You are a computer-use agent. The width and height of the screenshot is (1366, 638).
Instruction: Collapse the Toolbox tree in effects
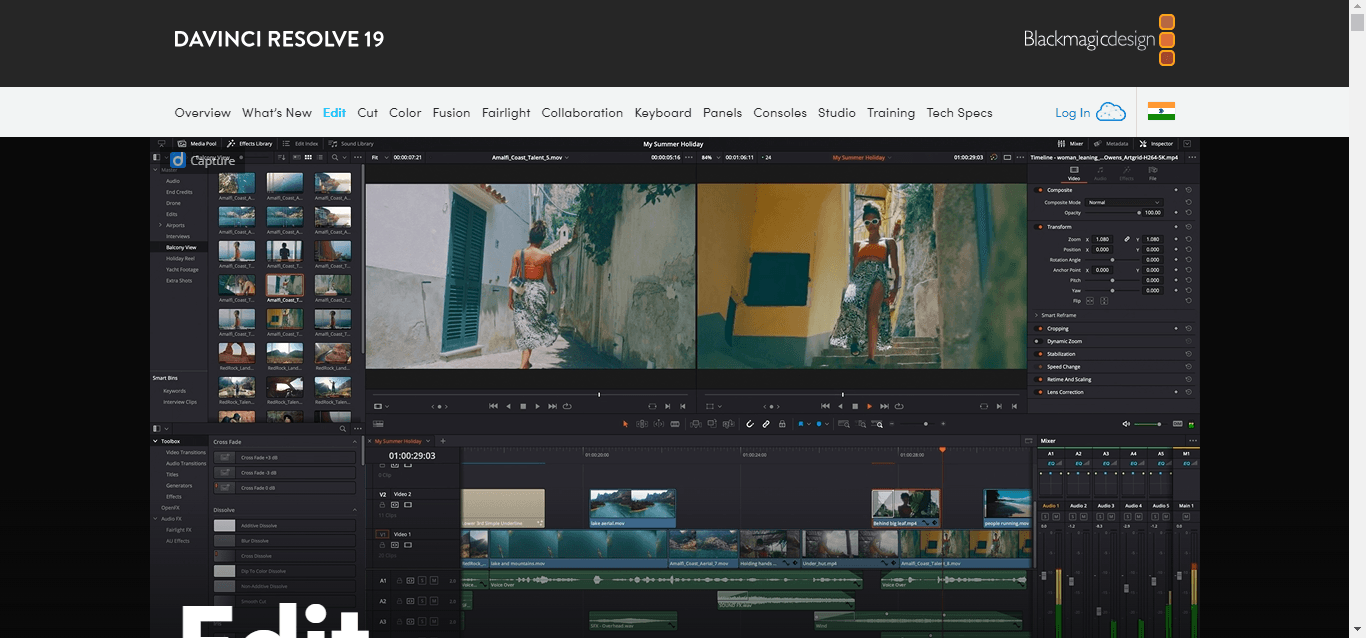[155, 441]
